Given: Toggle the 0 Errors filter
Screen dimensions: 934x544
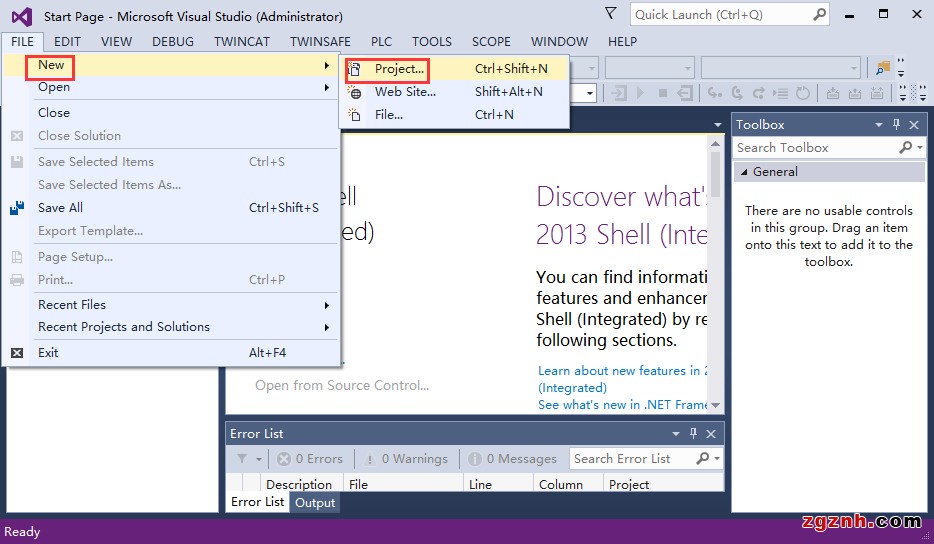Looking at the screenshot, I should (x=310, y=459).
